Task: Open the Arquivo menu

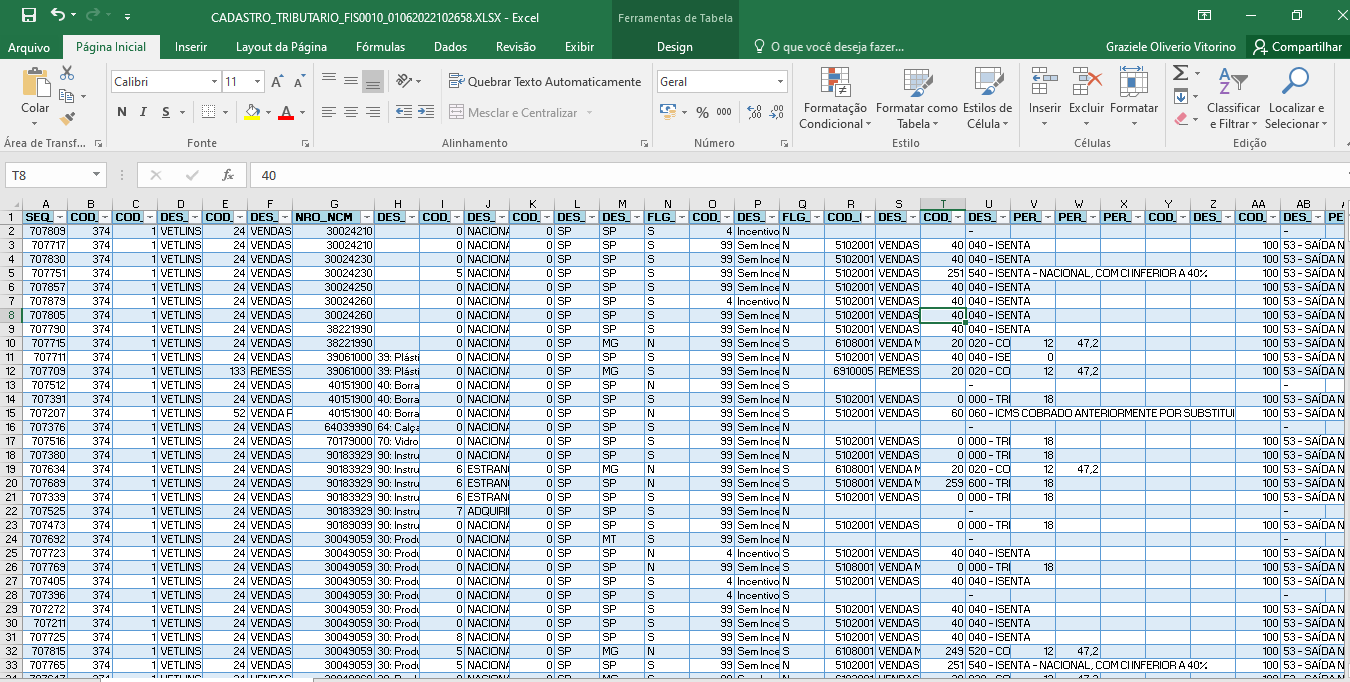Action: [x=29, y=47]
